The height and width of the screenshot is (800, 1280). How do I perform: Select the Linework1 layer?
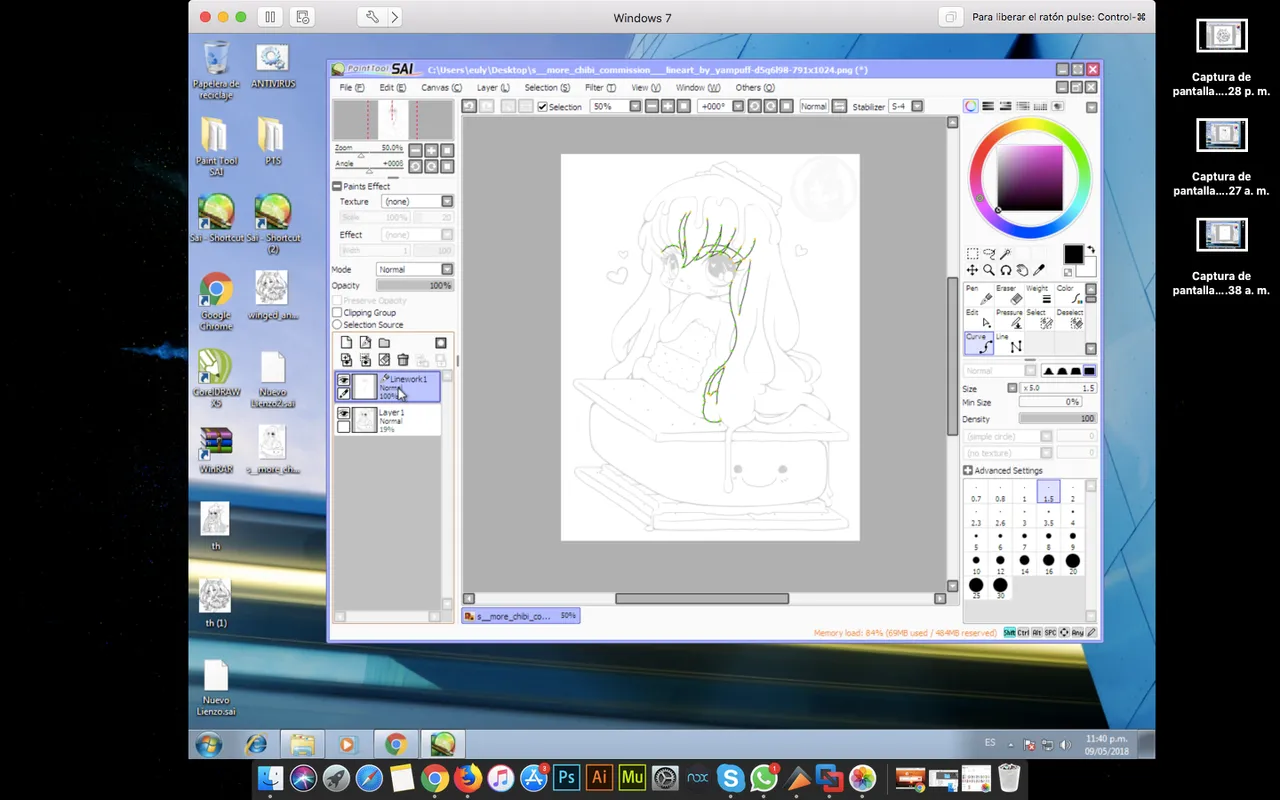point(388,387)
